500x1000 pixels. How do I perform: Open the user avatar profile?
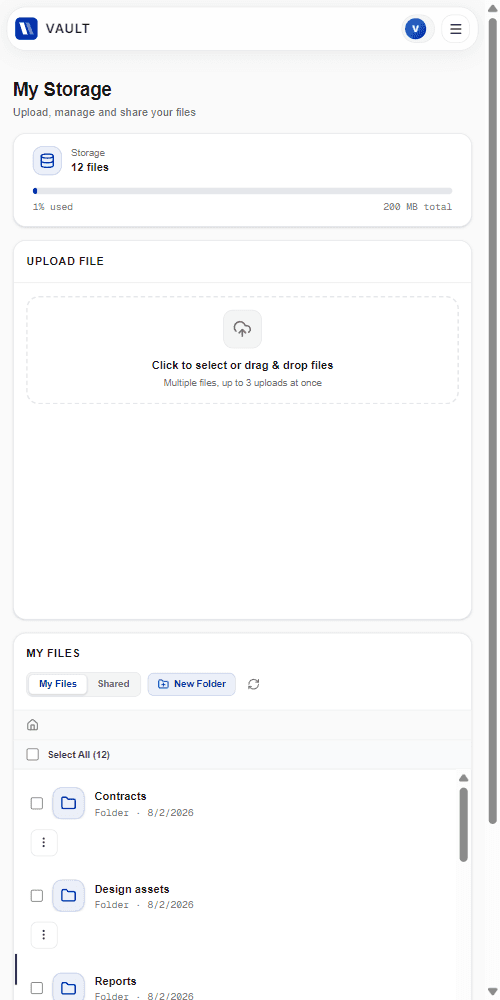pyautogui.click(x=415, y=29)
